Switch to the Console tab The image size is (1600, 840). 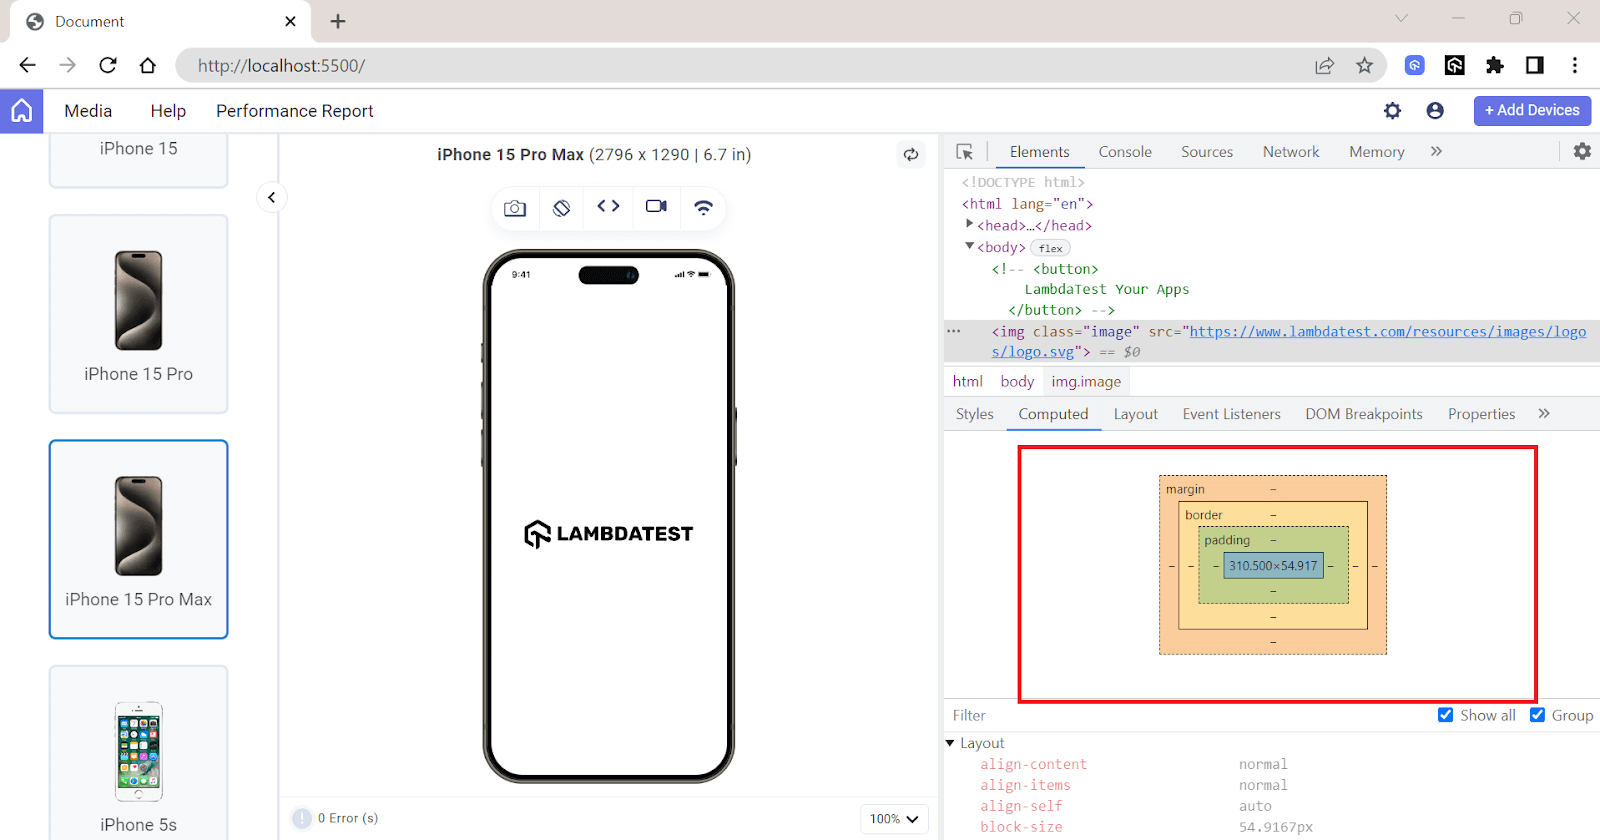(x=1125, y=152)
